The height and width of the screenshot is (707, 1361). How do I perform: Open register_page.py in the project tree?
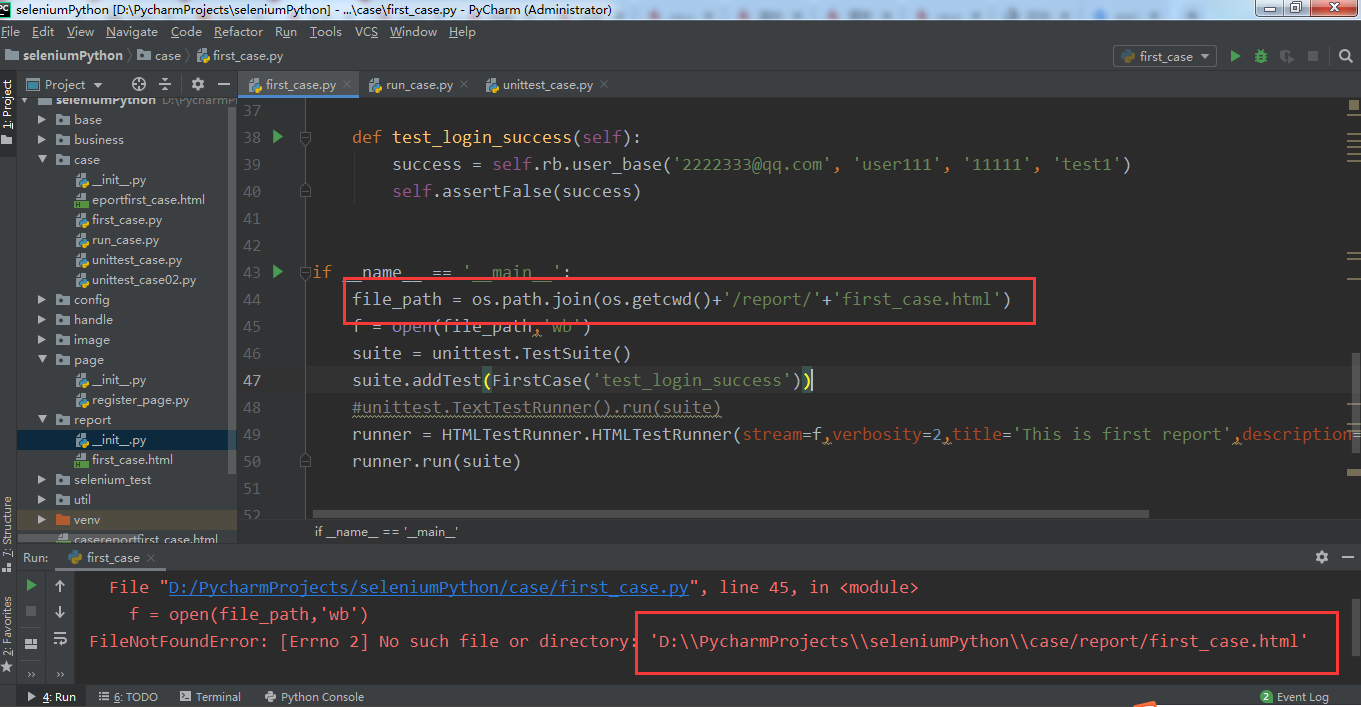[x=140, y=400]
